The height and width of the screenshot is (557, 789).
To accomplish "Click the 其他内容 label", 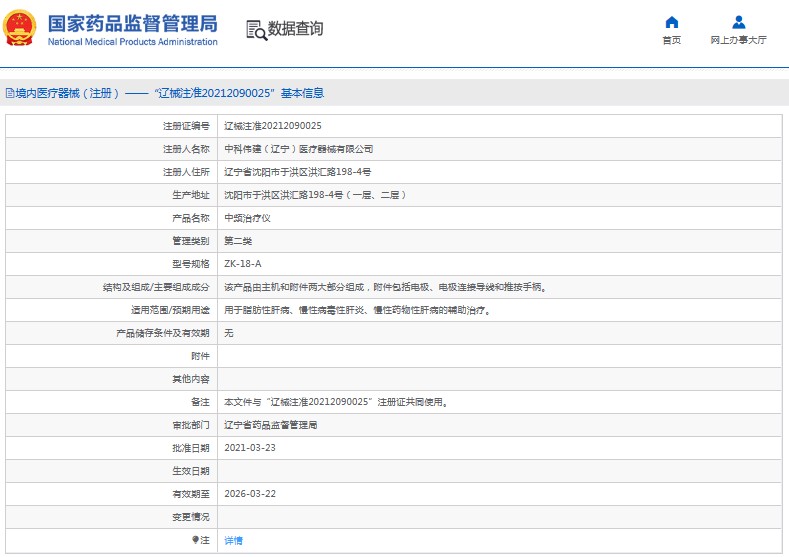I will coord(191,379).
